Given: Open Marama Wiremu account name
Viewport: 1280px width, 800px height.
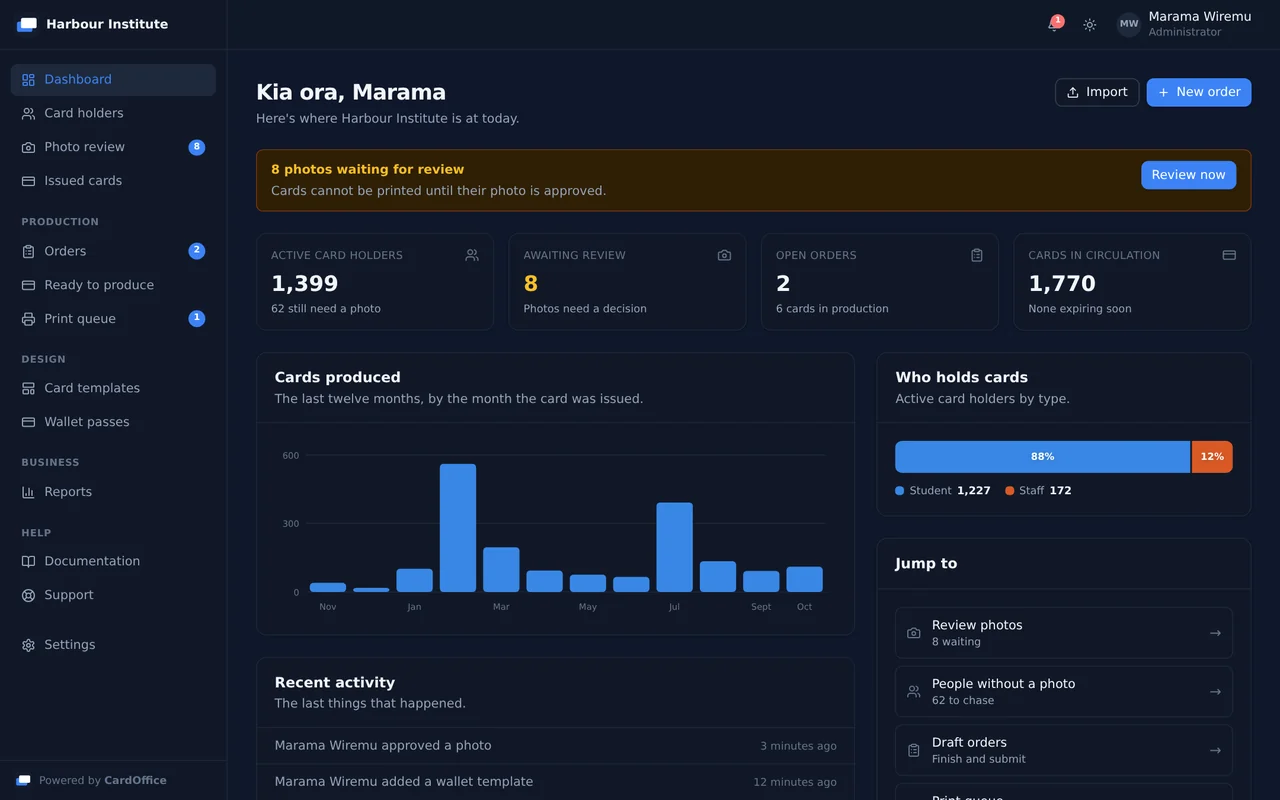Looking at the screenshot, I should click(x=1199, y=17).
